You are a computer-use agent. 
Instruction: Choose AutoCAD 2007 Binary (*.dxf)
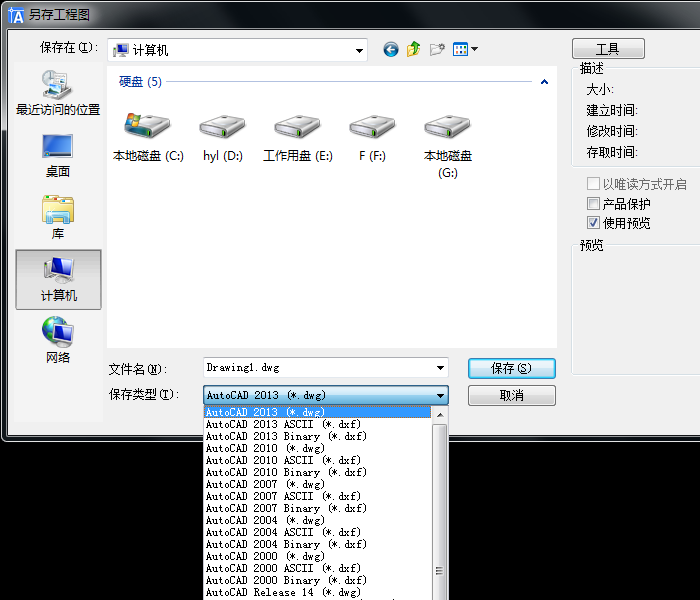point(317,508)
